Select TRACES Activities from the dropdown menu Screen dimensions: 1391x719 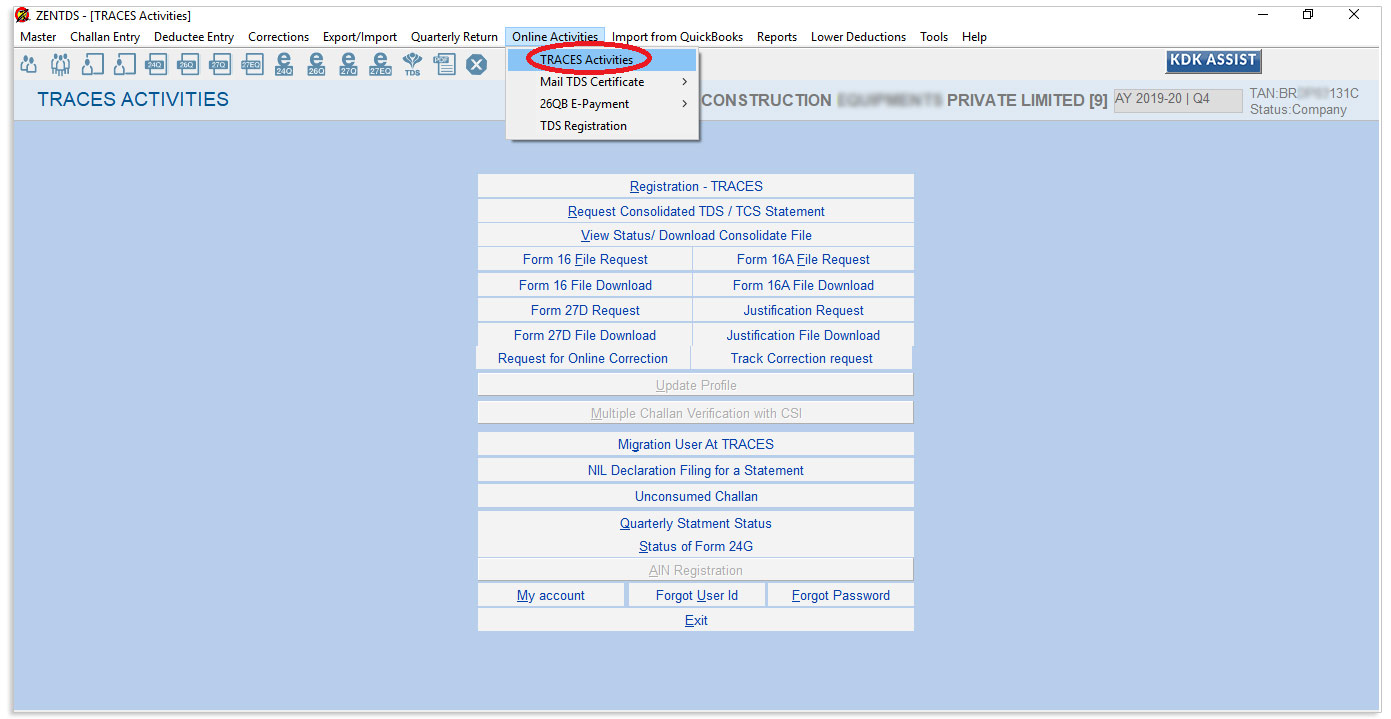[602, 60]
